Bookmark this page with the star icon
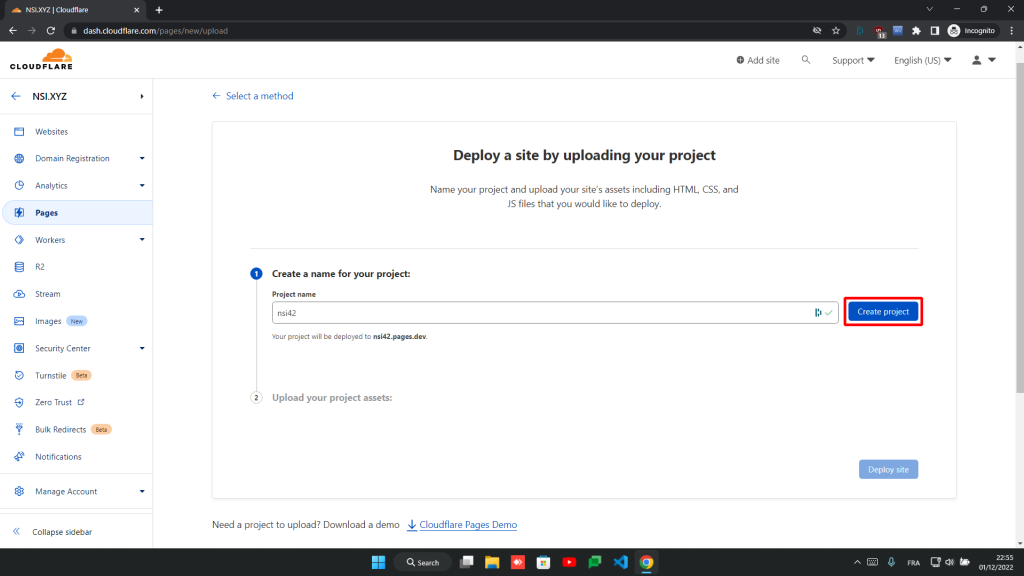 pyautogui.click(x=836, y=31)
